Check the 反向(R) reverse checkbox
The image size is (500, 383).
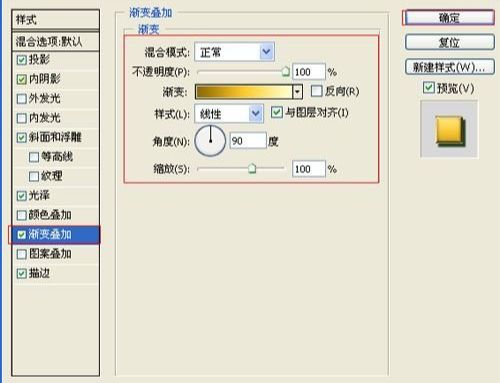point(316,91)
